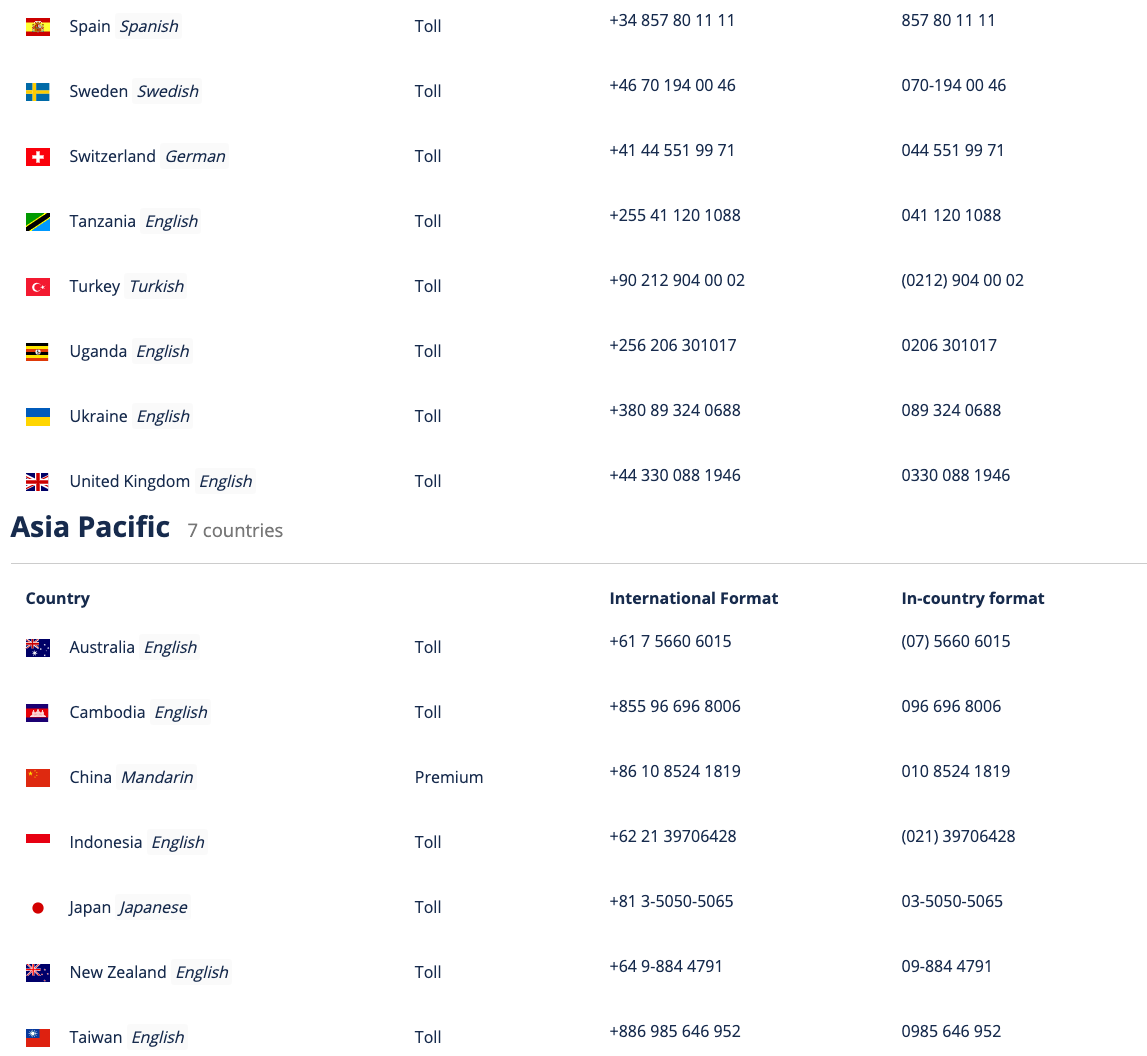Click United Kingdom international number +44 330 088 1946
This screenshot has width=1147, height=1056.
tap(674, 475)
